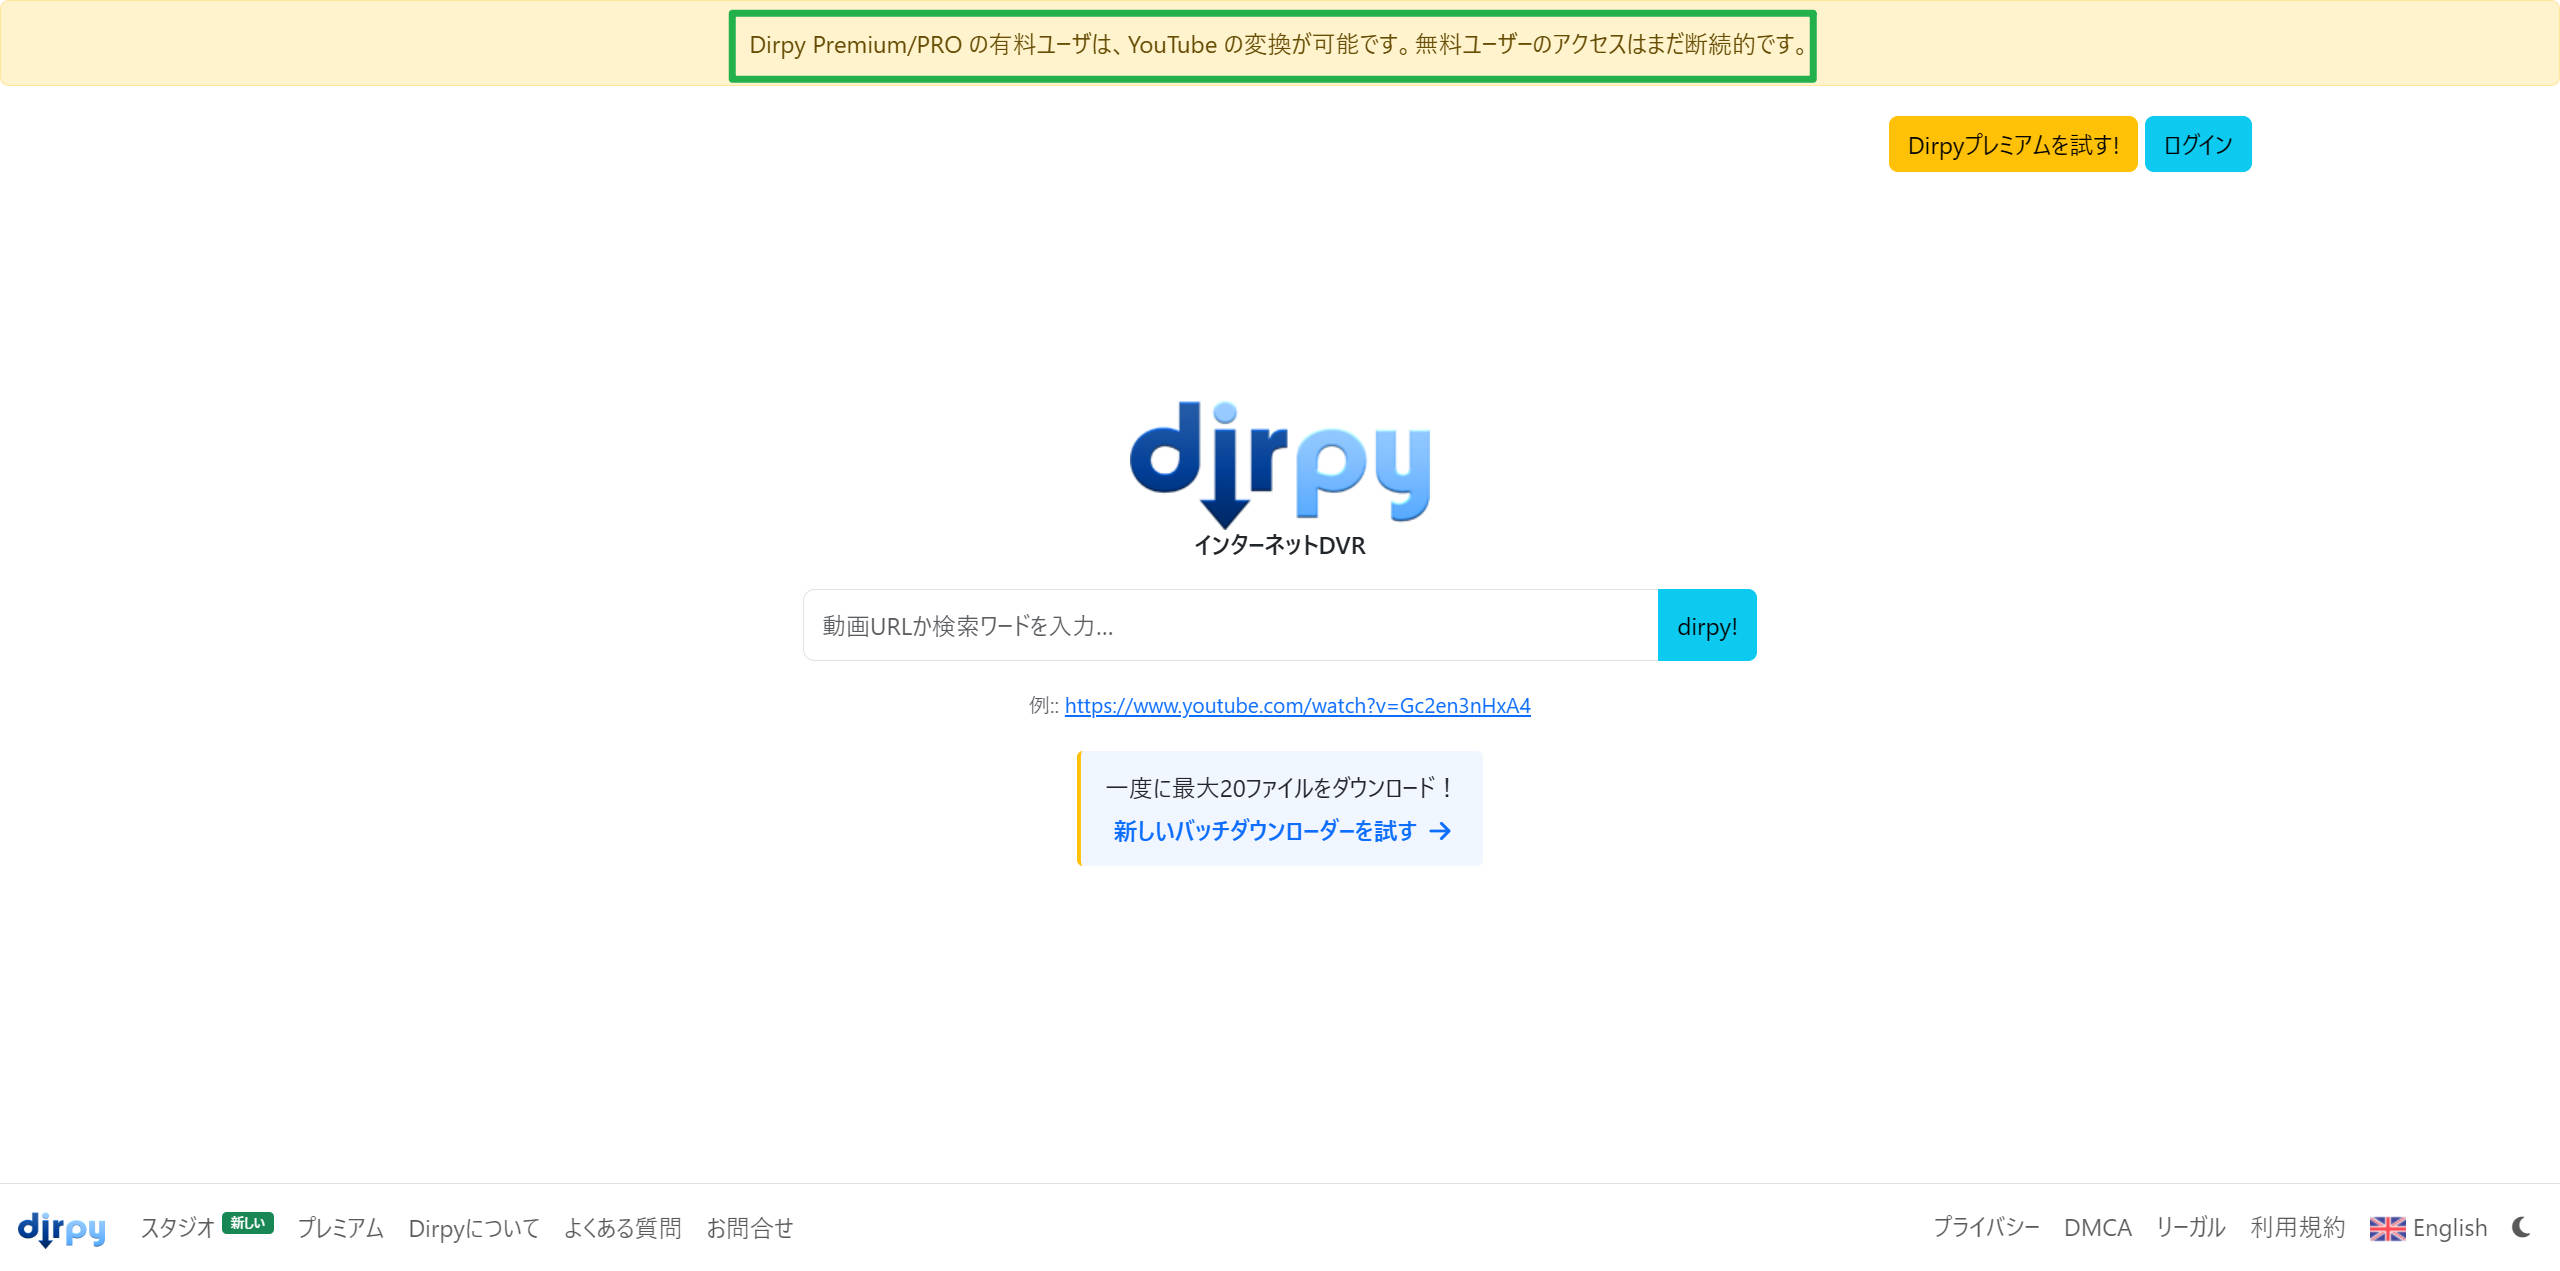2560x1271 pixels.
Task: Open the DMCA link
Action: click(2097, 1227)
